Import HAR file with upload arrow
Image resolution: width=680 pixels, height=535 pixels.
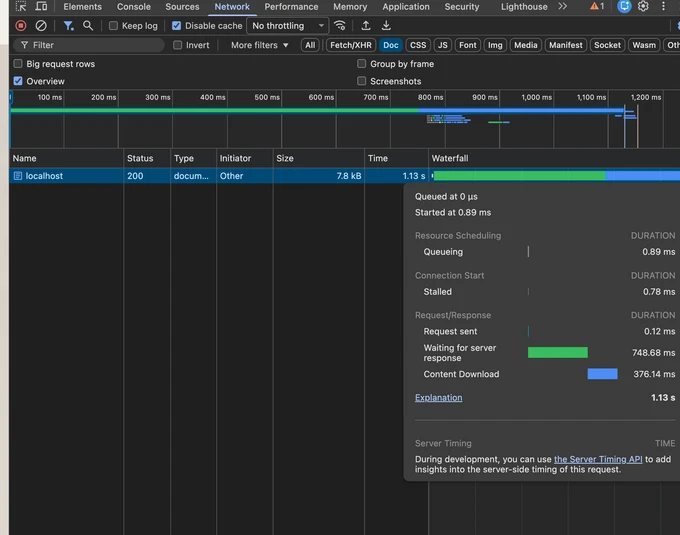[366, 26]
